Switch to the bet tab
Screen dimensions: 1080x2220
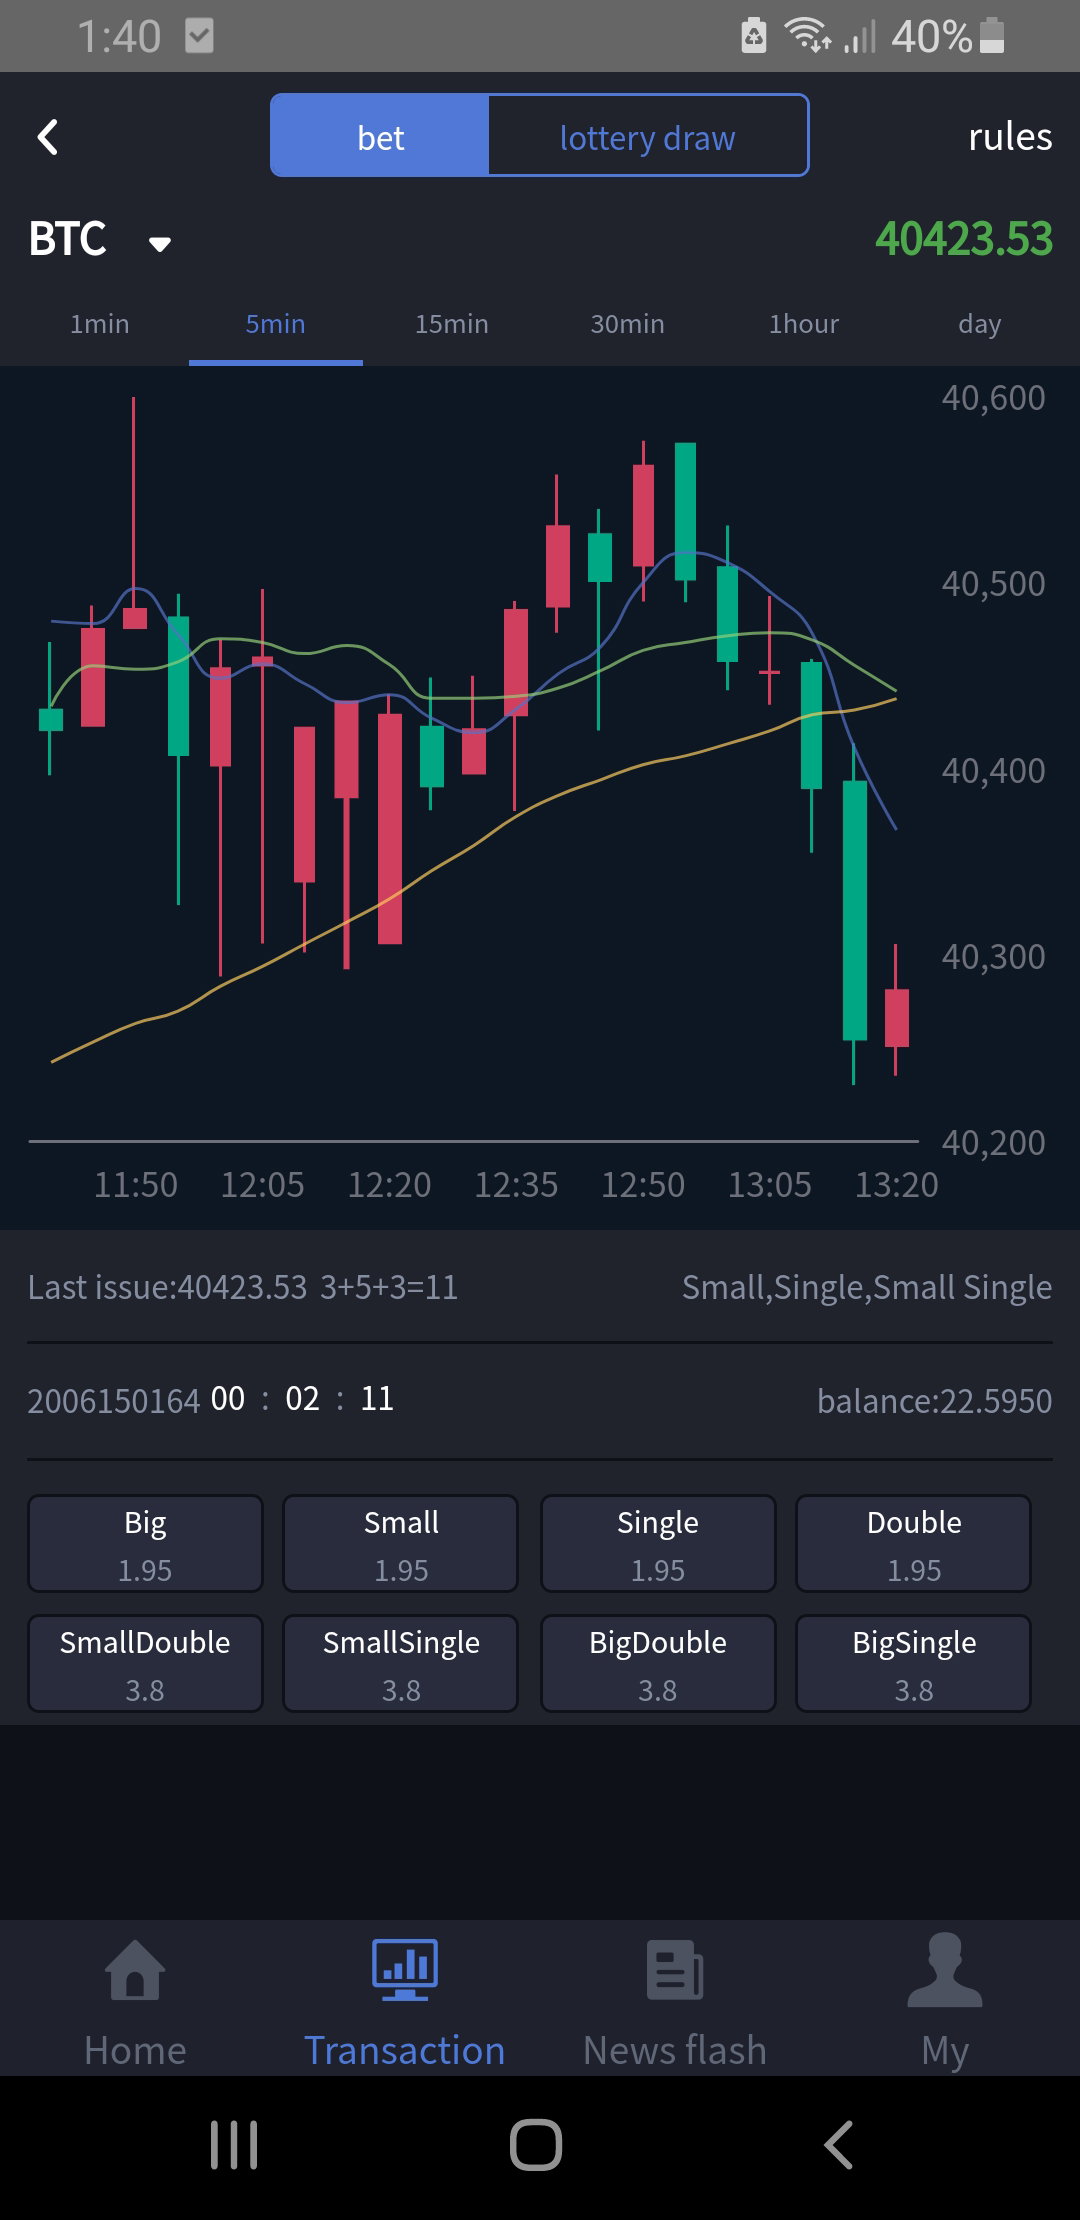point(380,136)
